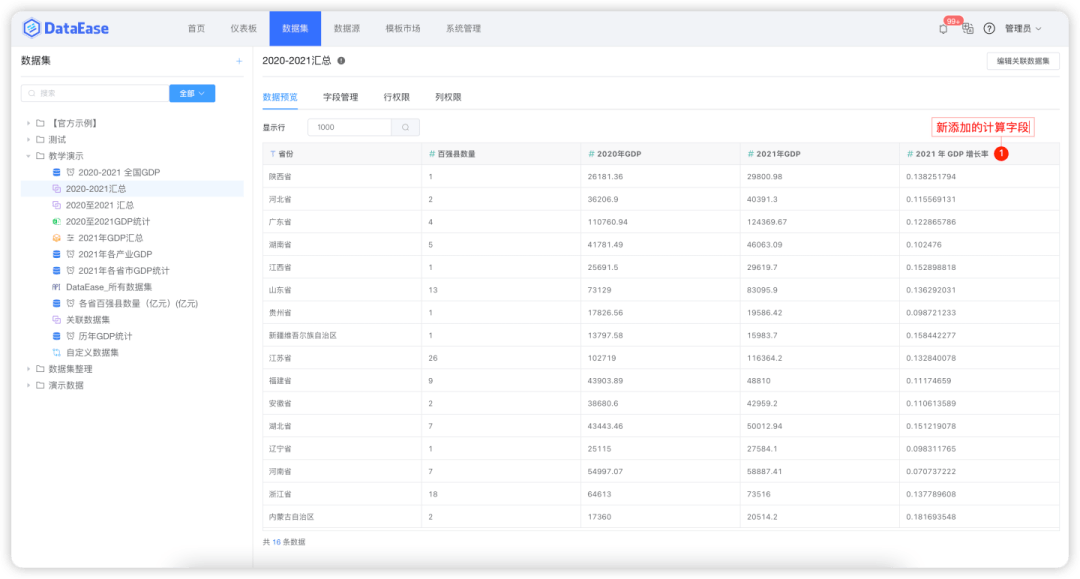Click the 编辑关联数据集 button
1080x579 pixels.
1023,61
